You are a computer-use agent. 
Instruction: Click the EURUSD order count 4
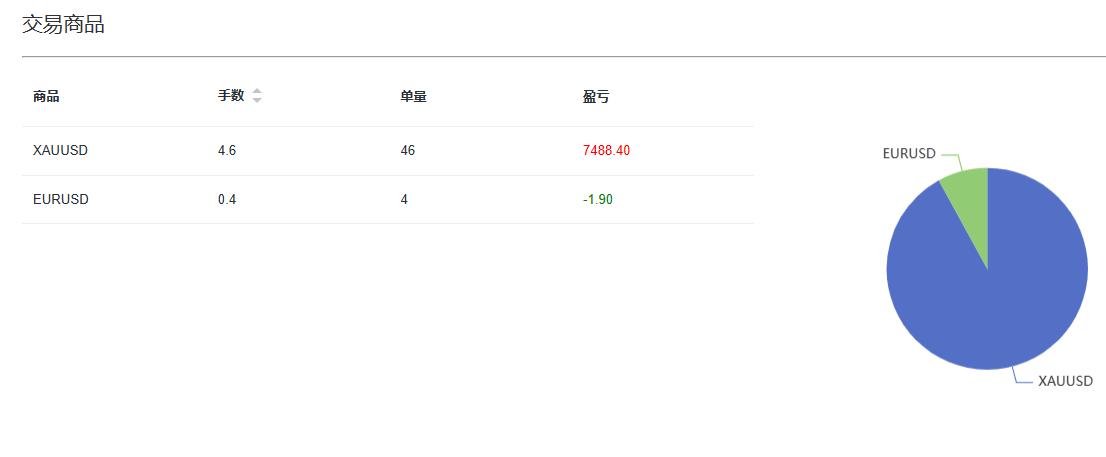click(404, 200)
